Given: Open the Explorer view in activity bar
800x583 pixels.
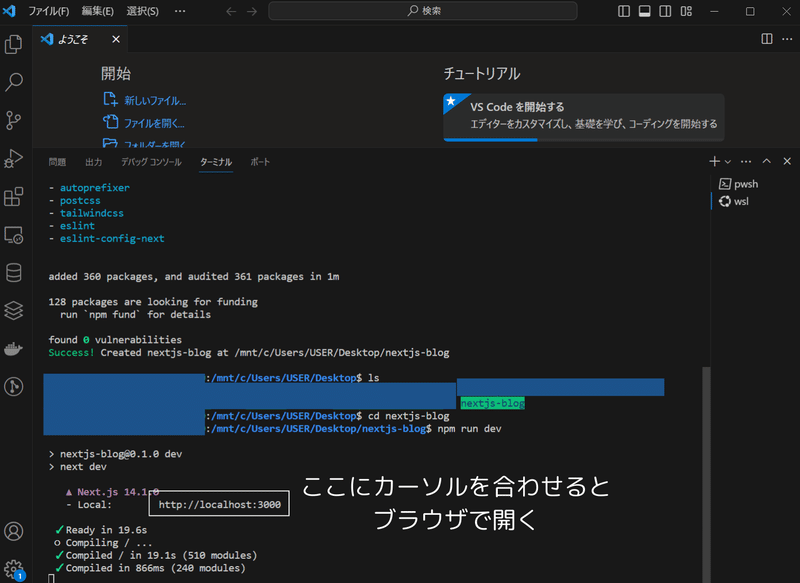Looking at the screenshot, I should [14, 44].
